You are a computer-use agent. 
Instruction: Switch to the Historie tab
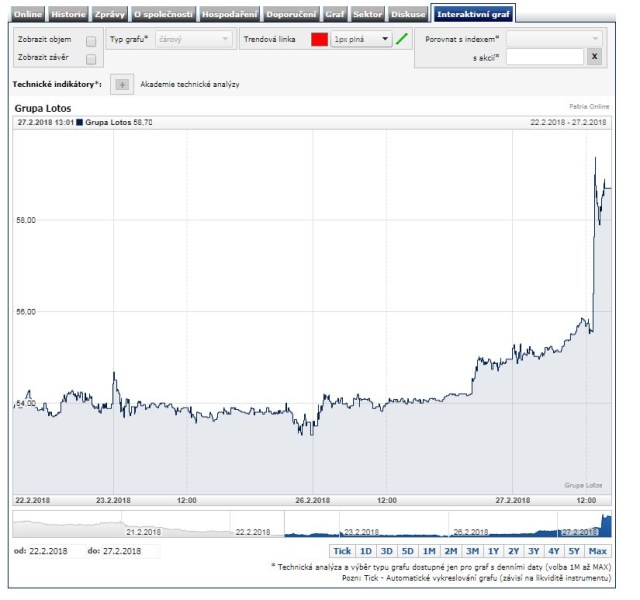point(68,15)
